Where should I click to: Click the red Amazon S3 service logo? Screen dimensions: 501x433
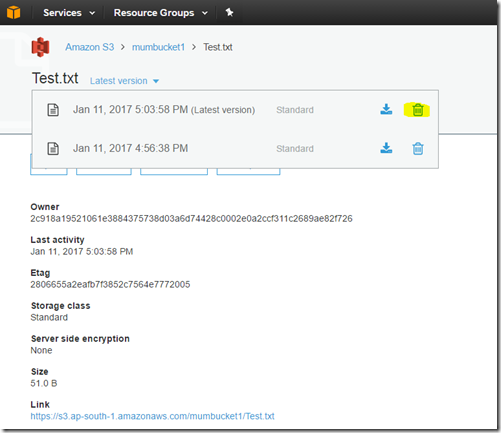(40, 47)
